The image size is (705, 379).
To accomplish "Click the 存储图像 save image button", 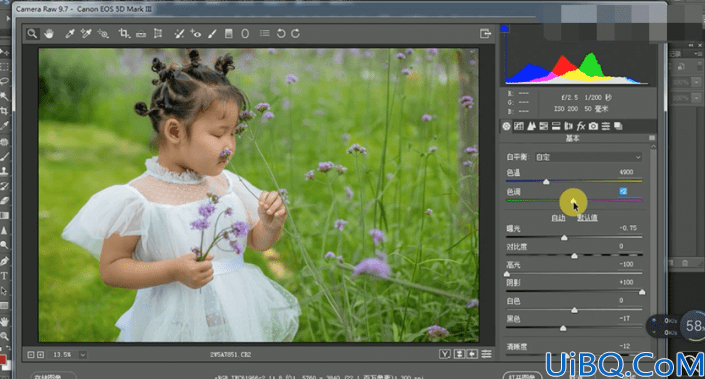I will (x=53, y=376).
